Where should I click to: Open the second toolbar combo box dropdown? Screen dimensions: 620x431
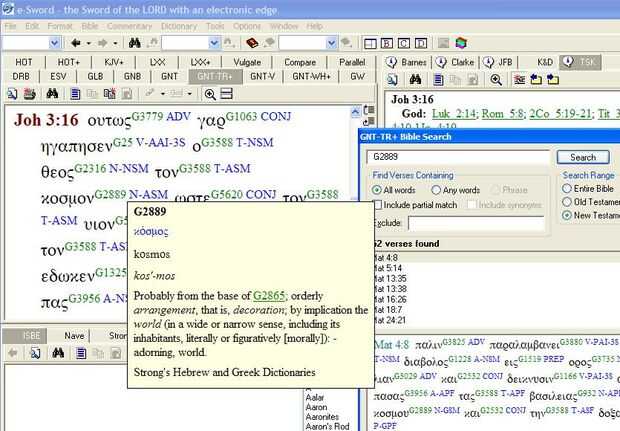pos(214,43)
